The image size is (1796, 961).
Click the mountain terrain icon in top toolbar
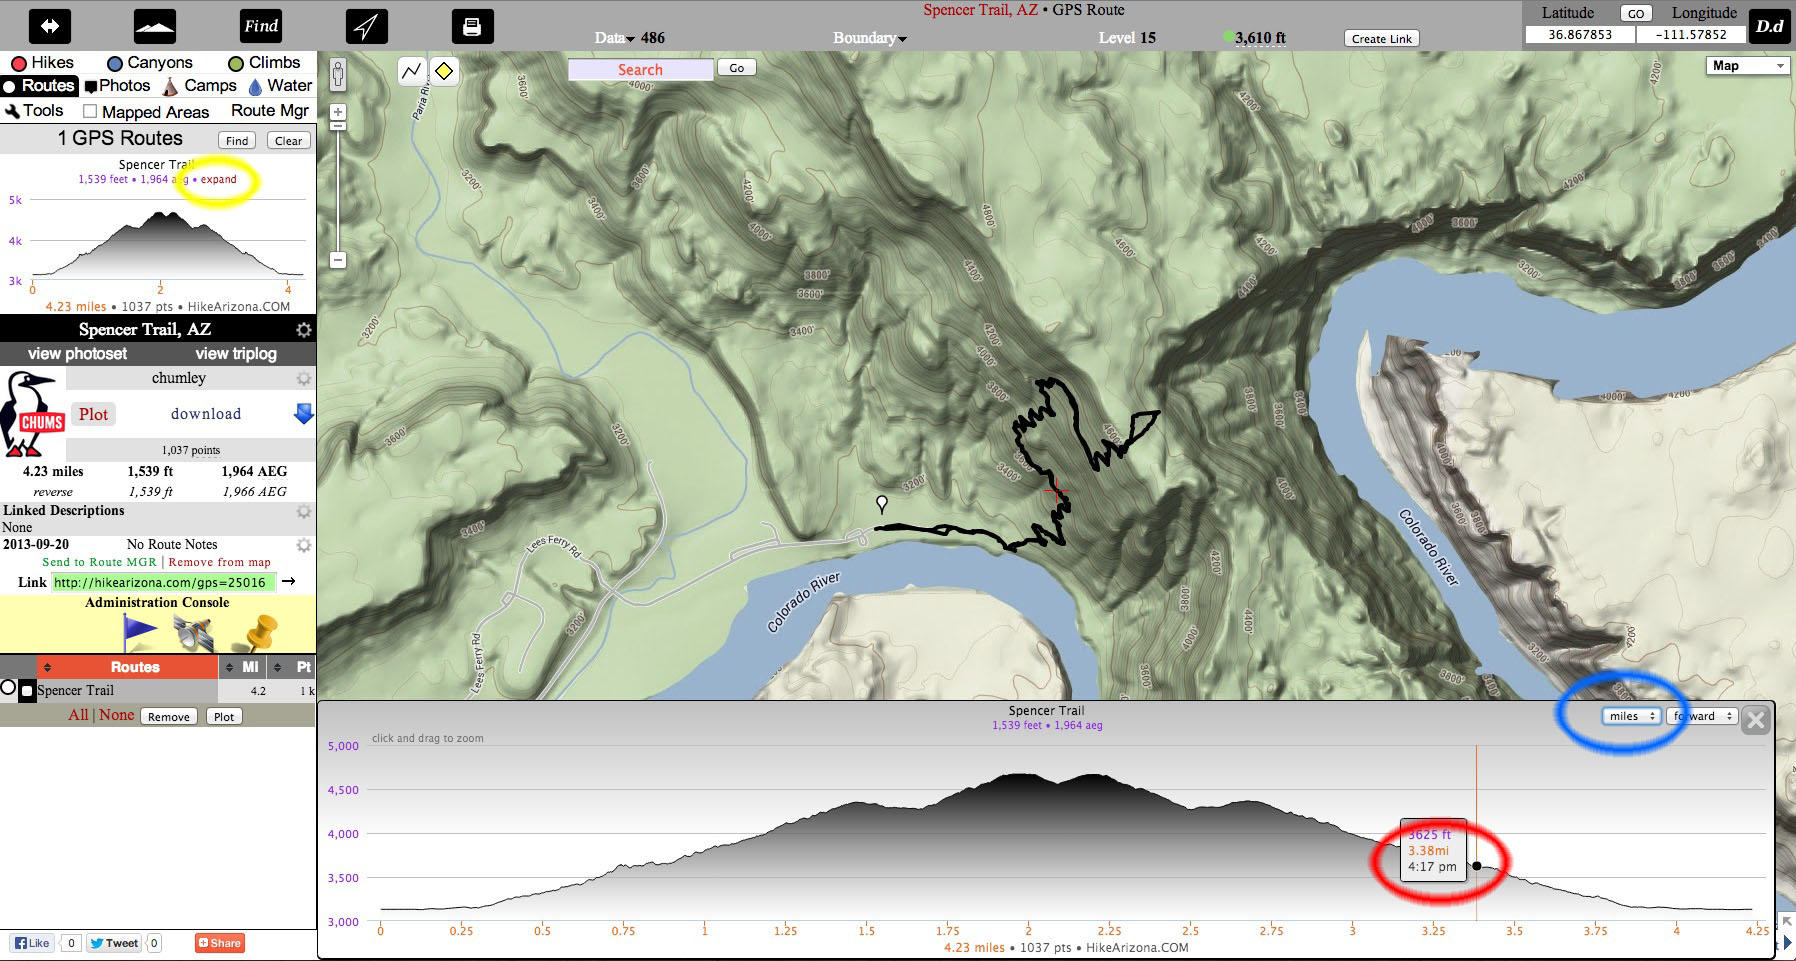[154, 26]
